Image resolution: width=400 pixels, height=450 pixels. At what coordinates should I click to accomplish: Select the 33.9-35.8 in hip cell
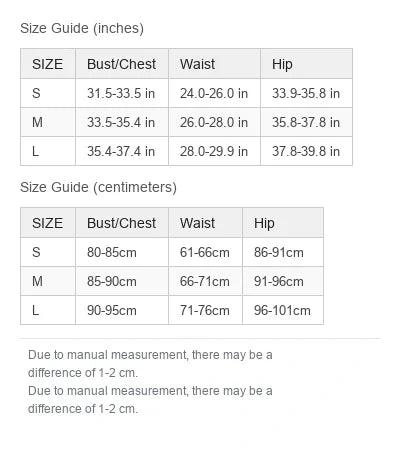tap(306, 93)
